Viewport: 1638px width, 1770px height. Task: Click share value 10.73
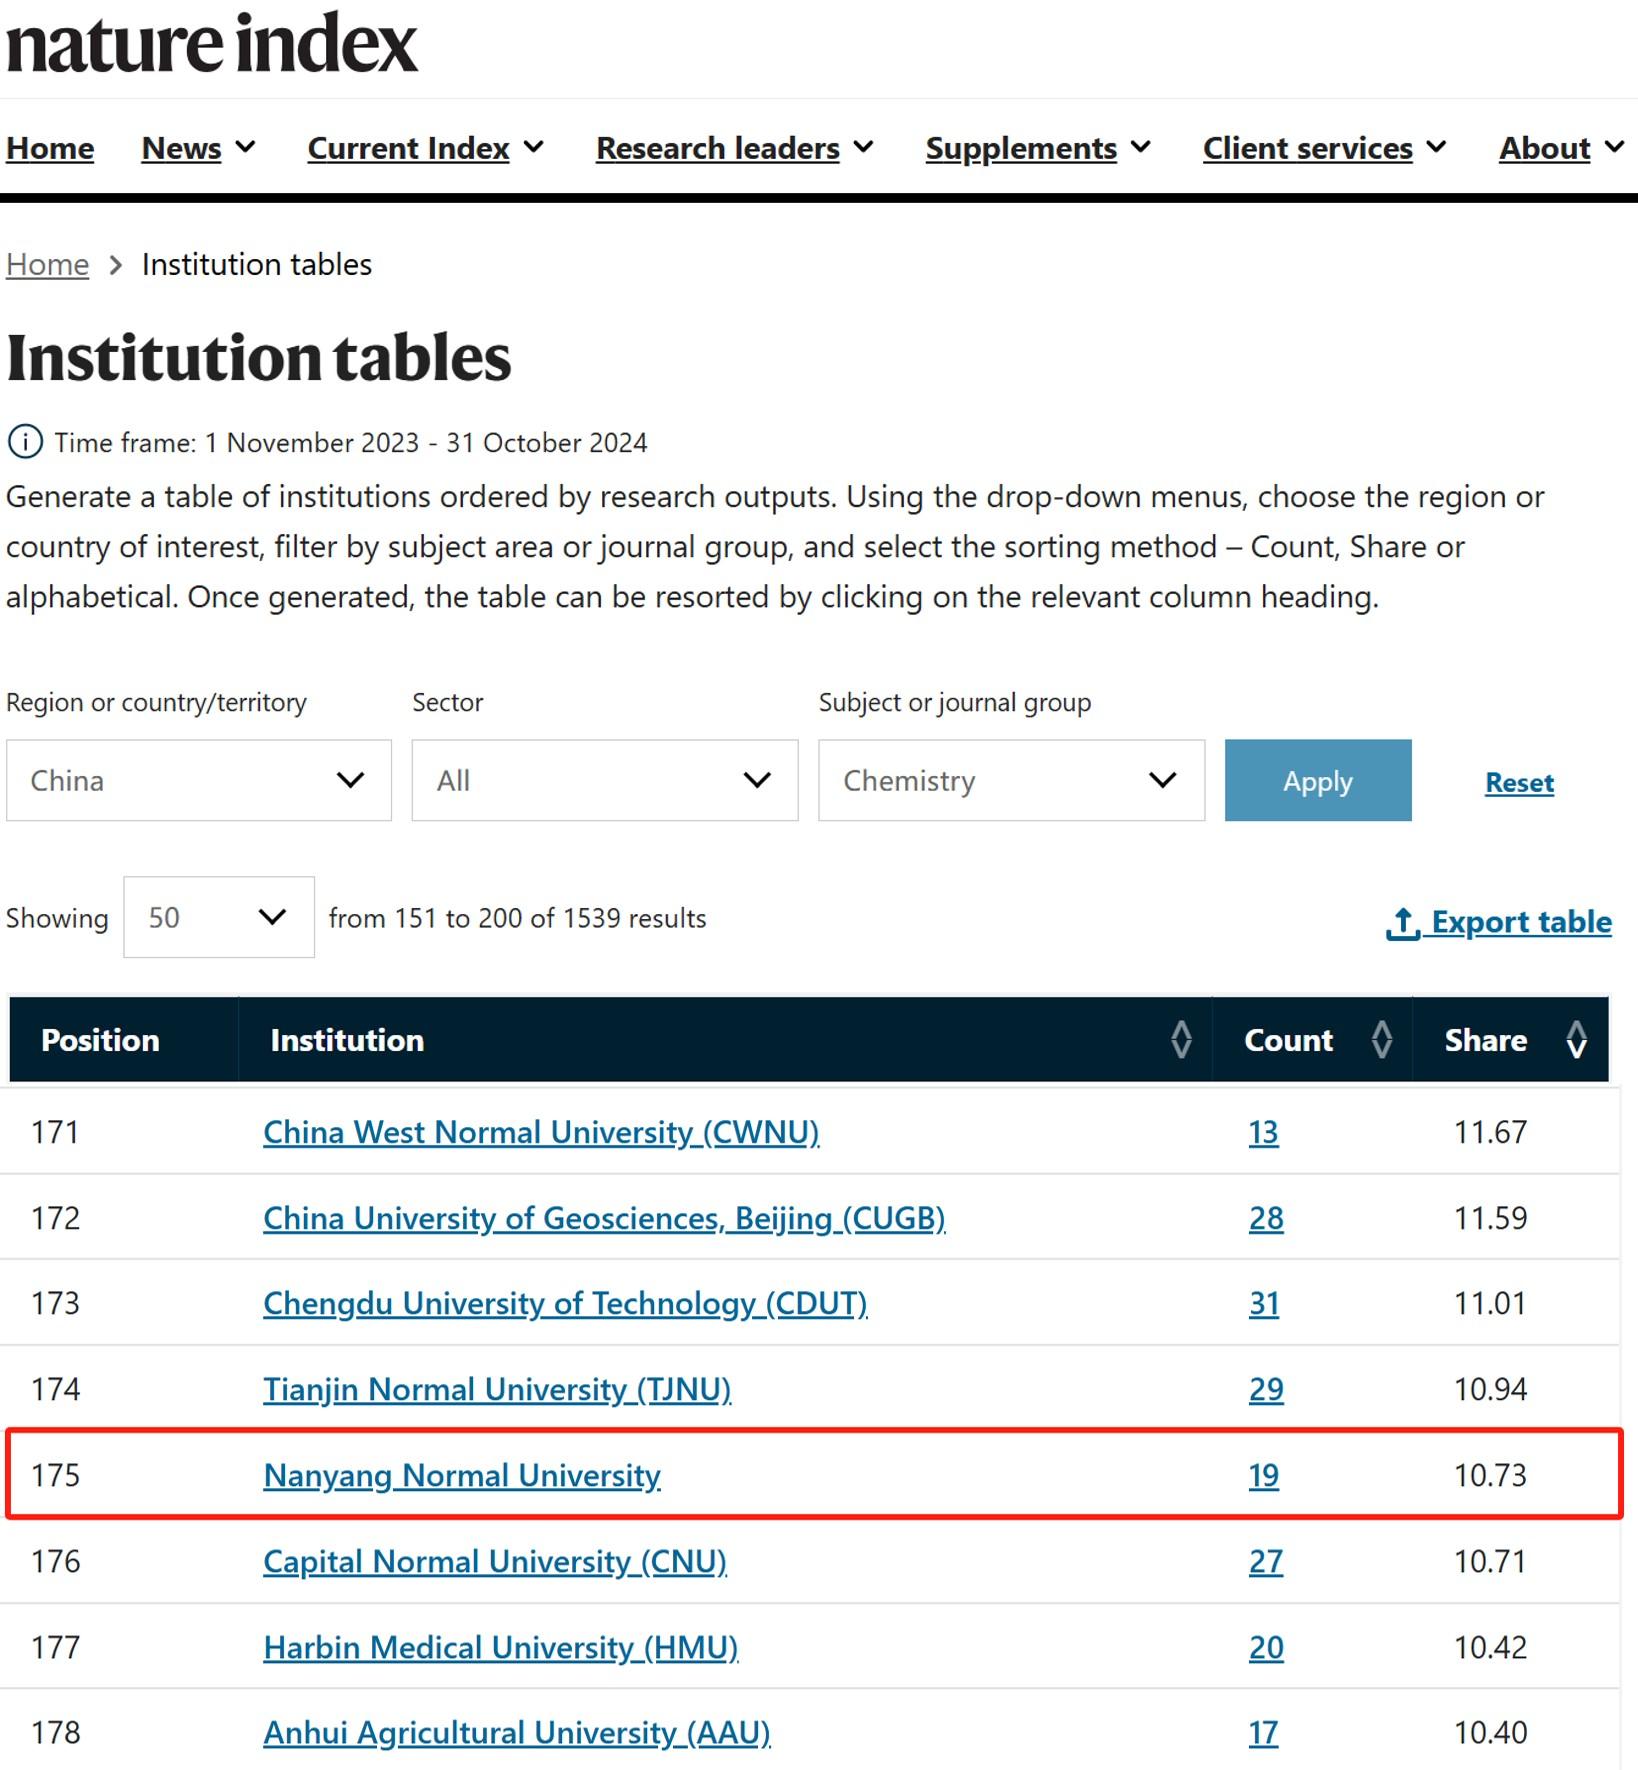pyautogui.click(x=1490, y=1475)
